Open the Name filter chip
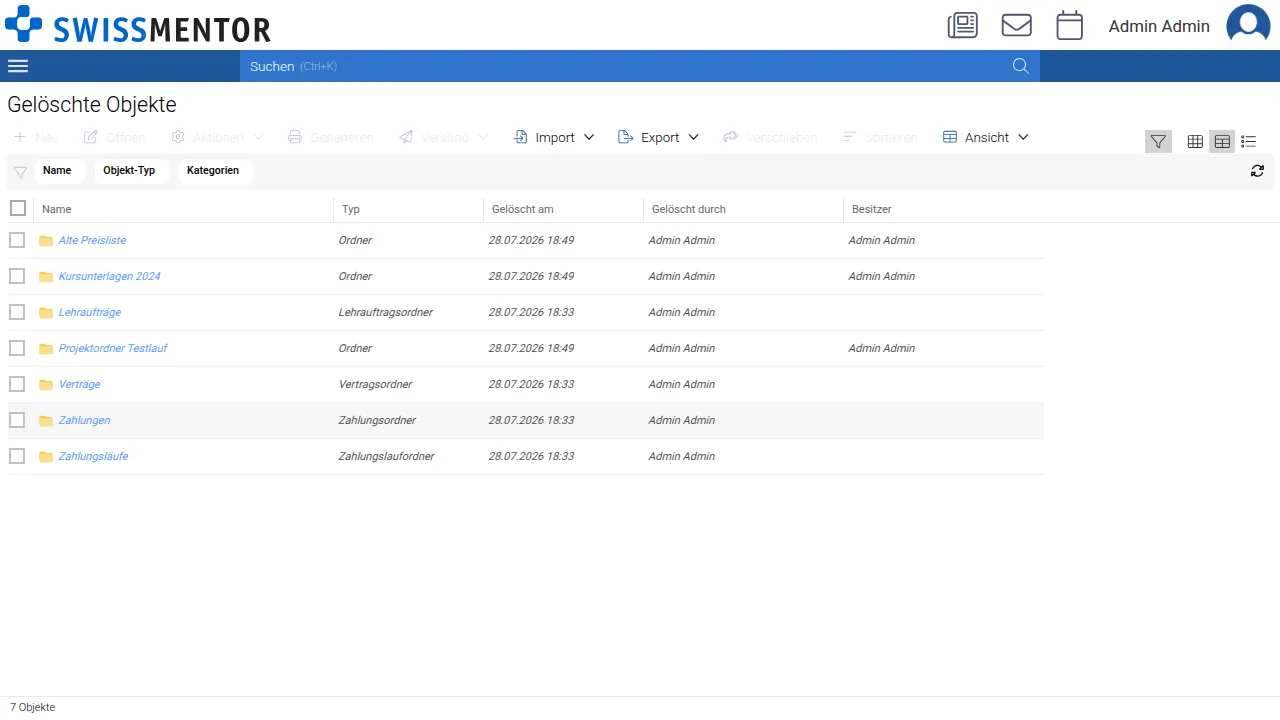This screenshot has height=720, width=1280. click(59, 171)
